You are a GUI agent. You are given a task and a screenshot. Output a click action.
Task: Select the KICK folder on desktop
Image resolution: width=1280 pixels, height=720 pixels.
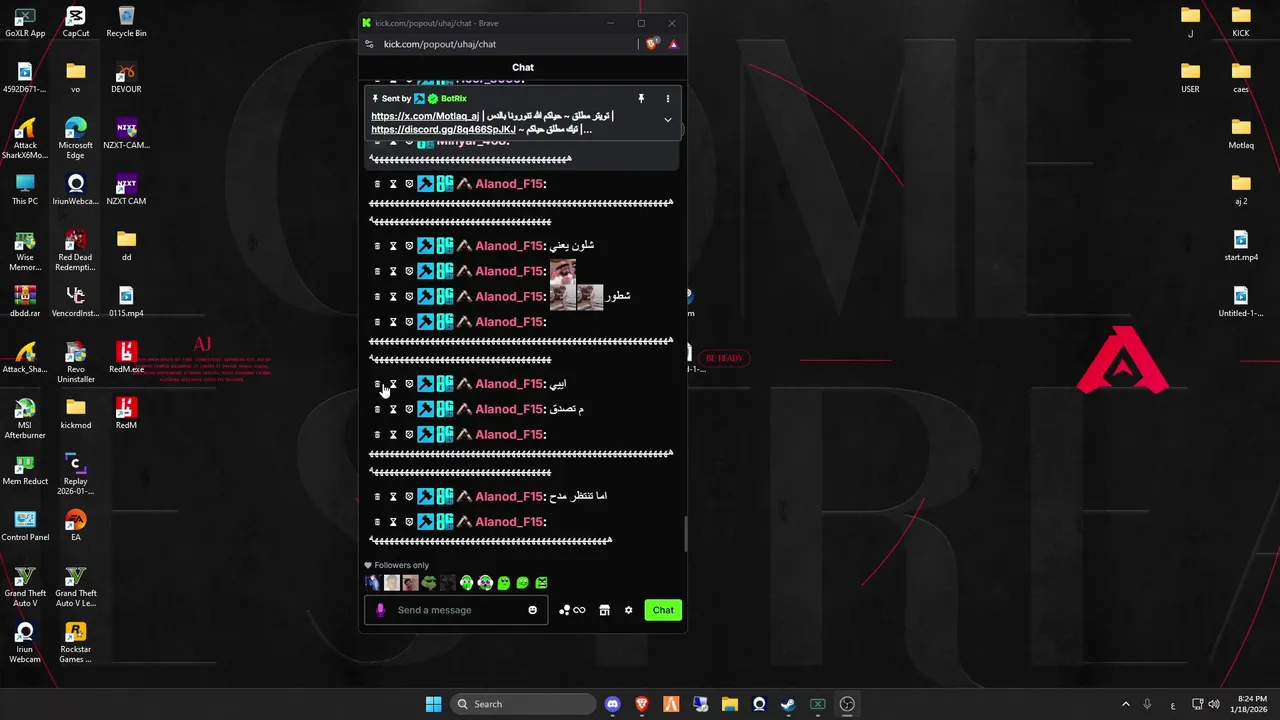[x=1241, y=22]
